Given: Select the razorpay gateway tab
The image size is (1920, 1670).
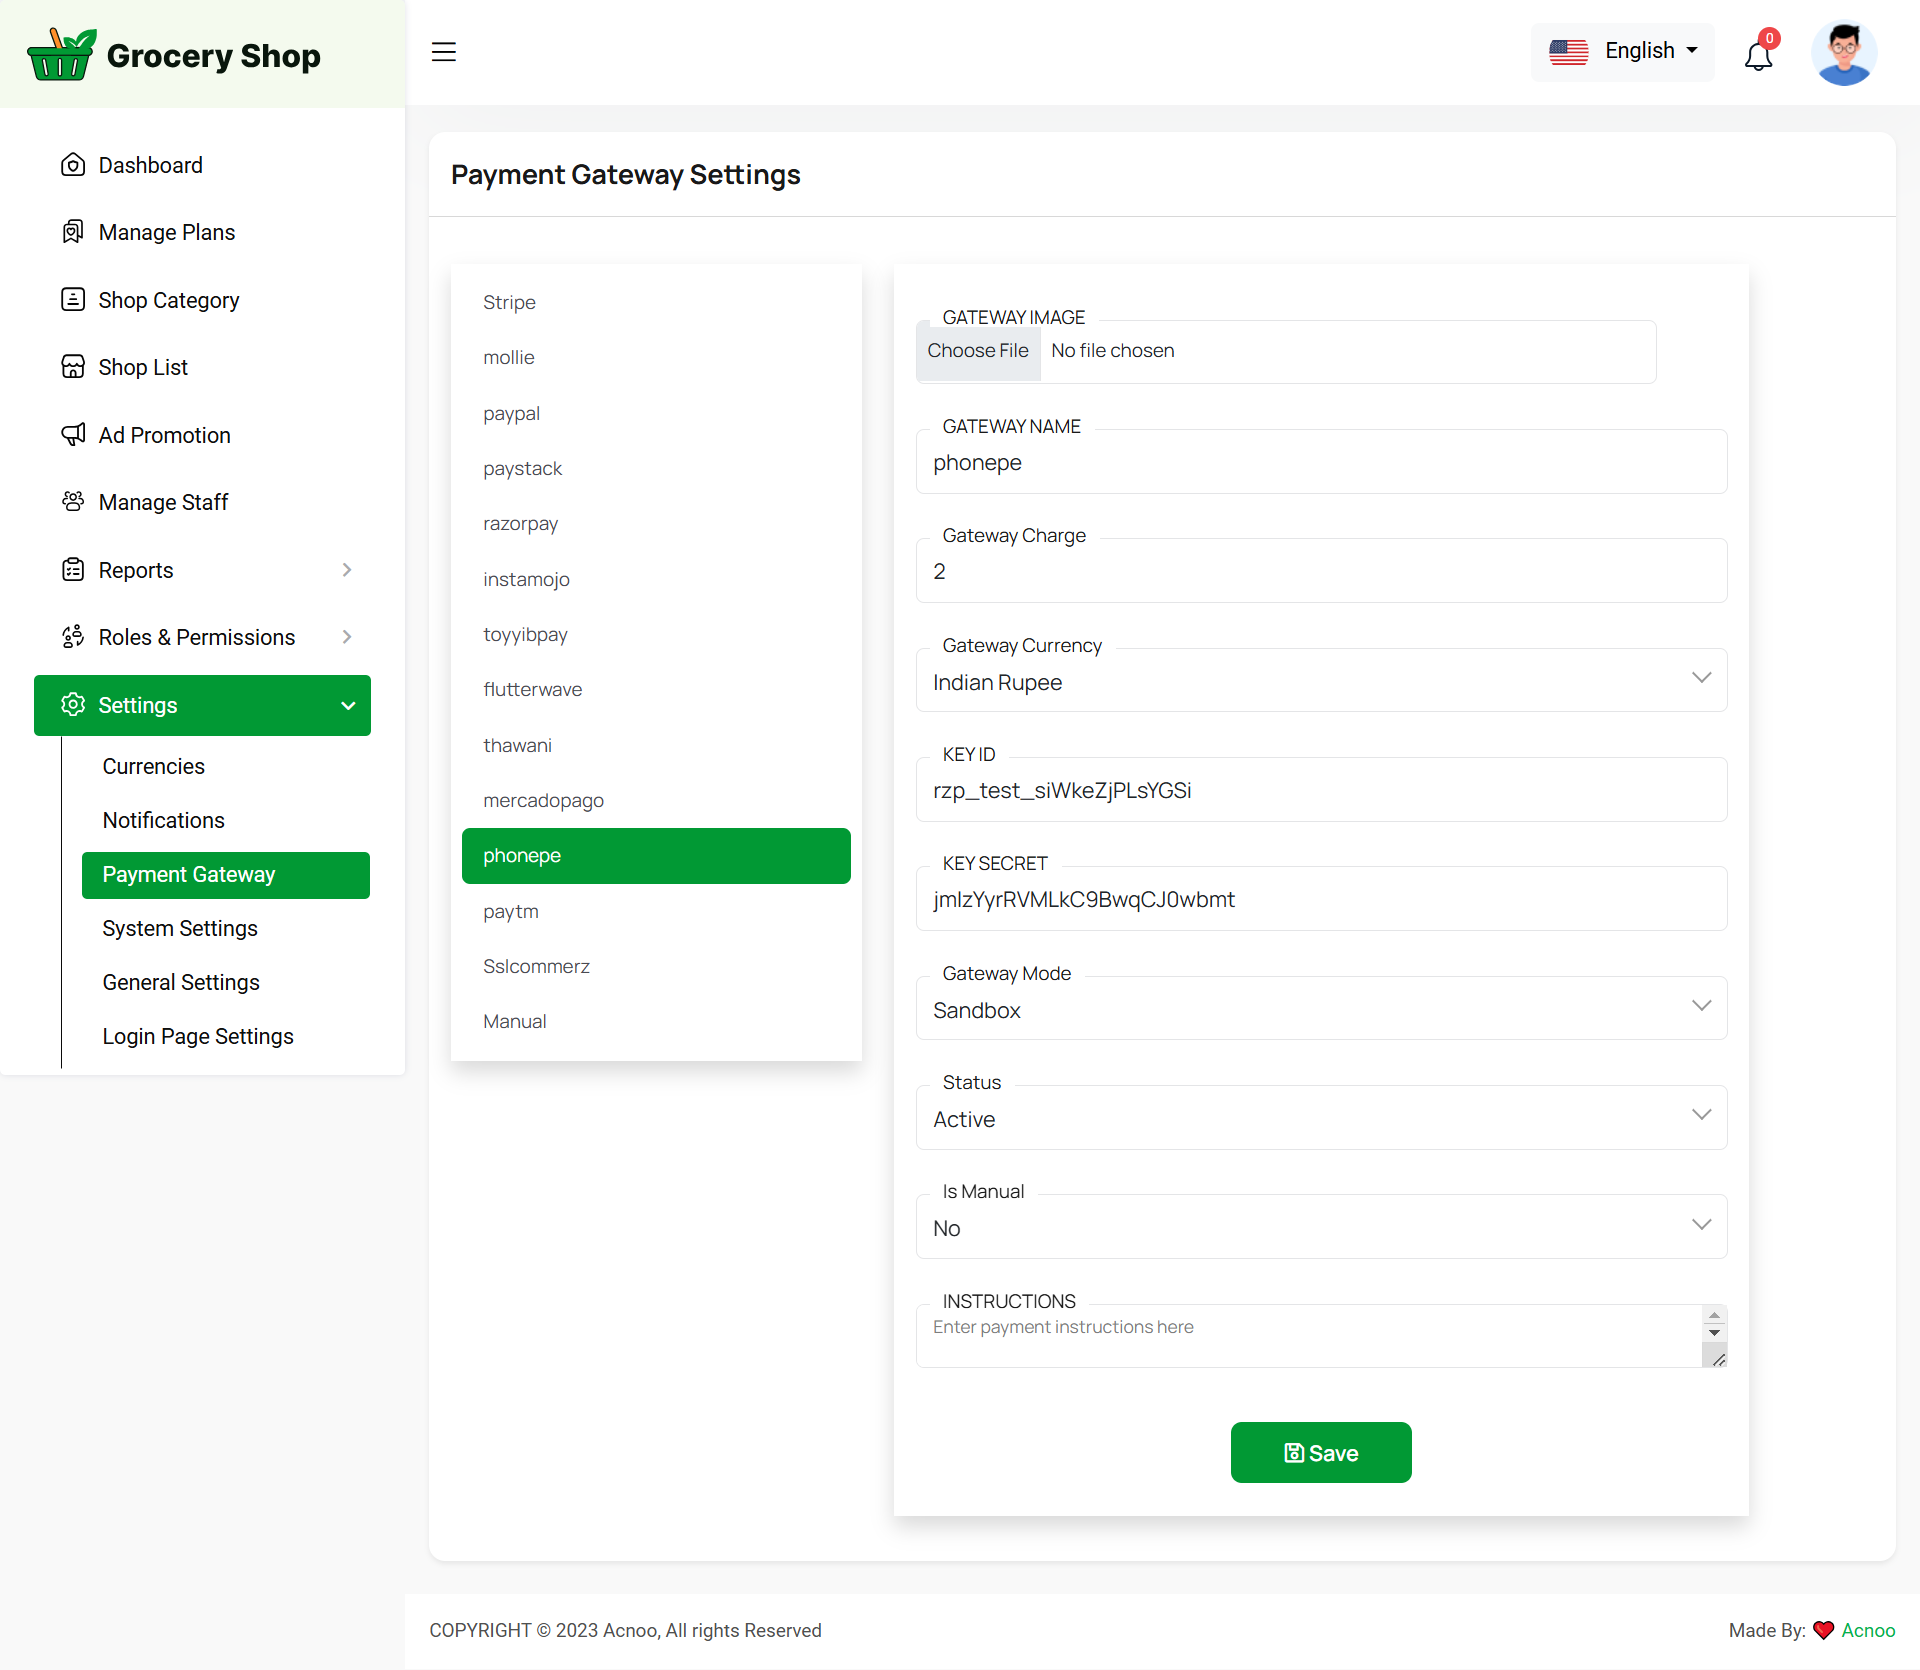Looking at the screenshot, I should pyautogui.click(x=521, y=524).
